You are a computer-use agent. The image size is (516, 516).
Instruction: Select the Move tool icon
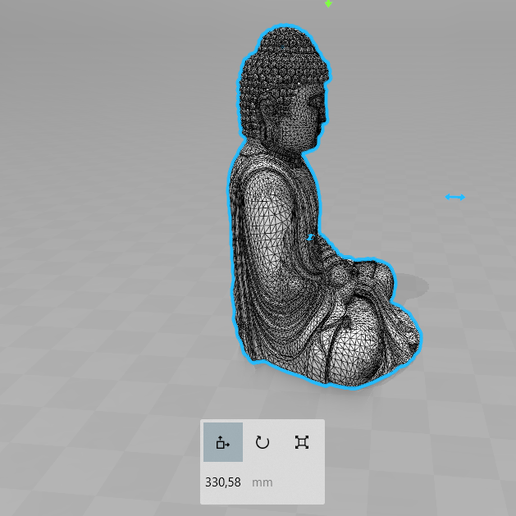pyautogui.click(x=223, y=442)
